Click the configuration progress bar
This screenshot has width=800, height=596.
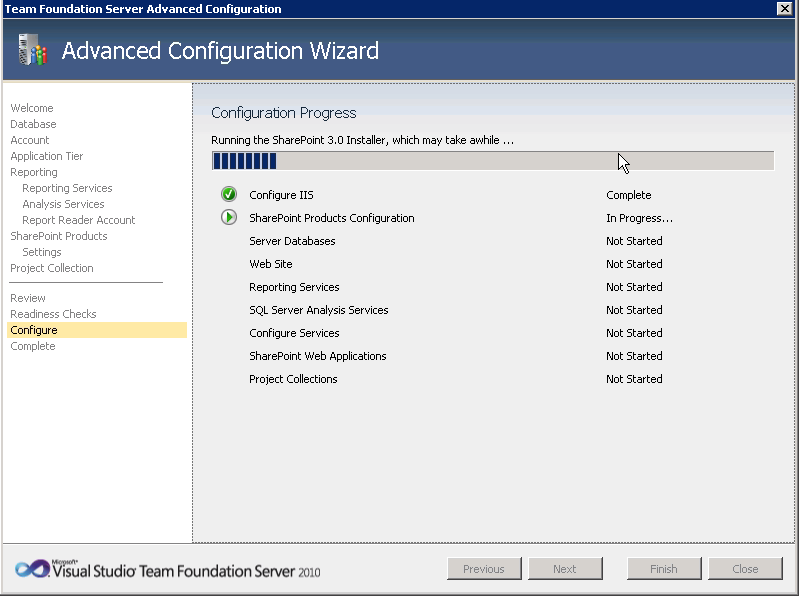pos(493,161)
